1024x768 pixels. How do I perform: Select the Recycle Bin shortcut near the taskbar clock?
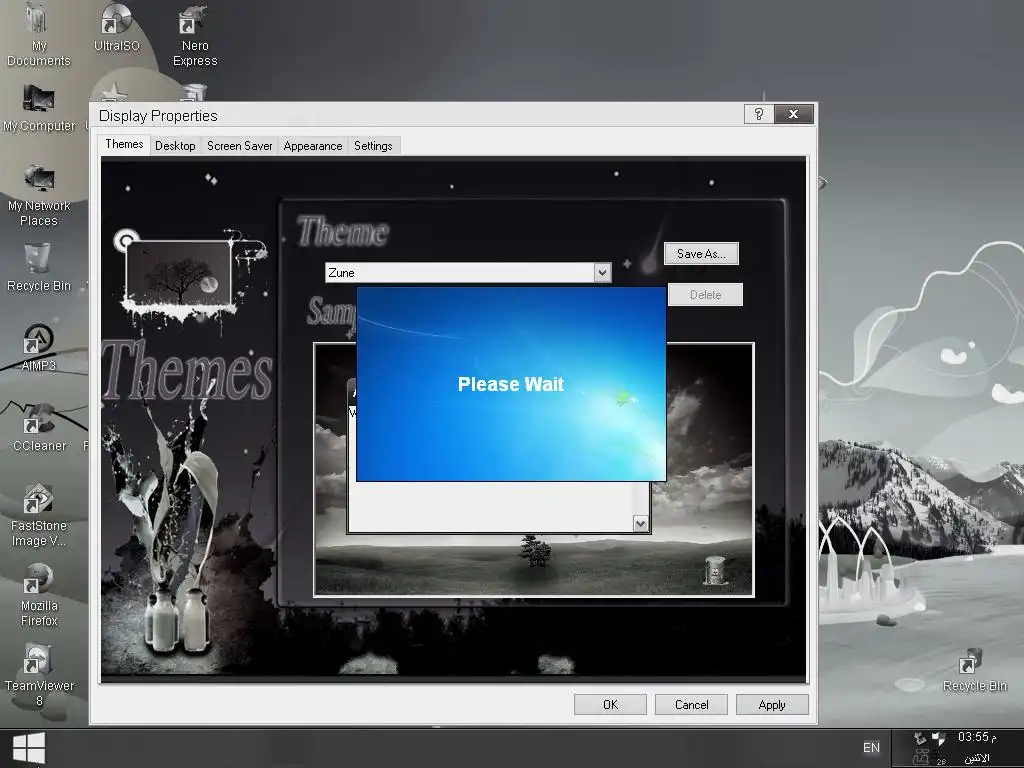974,669
